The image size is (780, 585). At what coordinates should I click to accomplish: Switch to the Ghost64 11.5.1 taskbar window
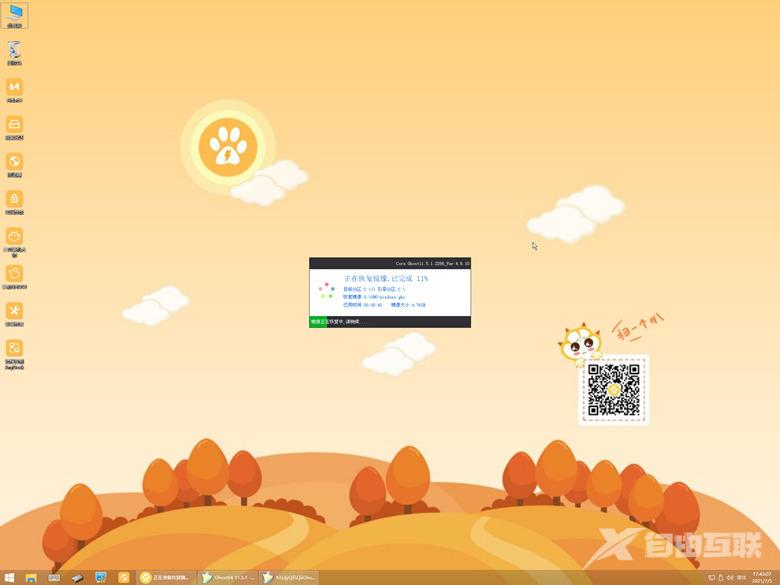tap(228, 578)
